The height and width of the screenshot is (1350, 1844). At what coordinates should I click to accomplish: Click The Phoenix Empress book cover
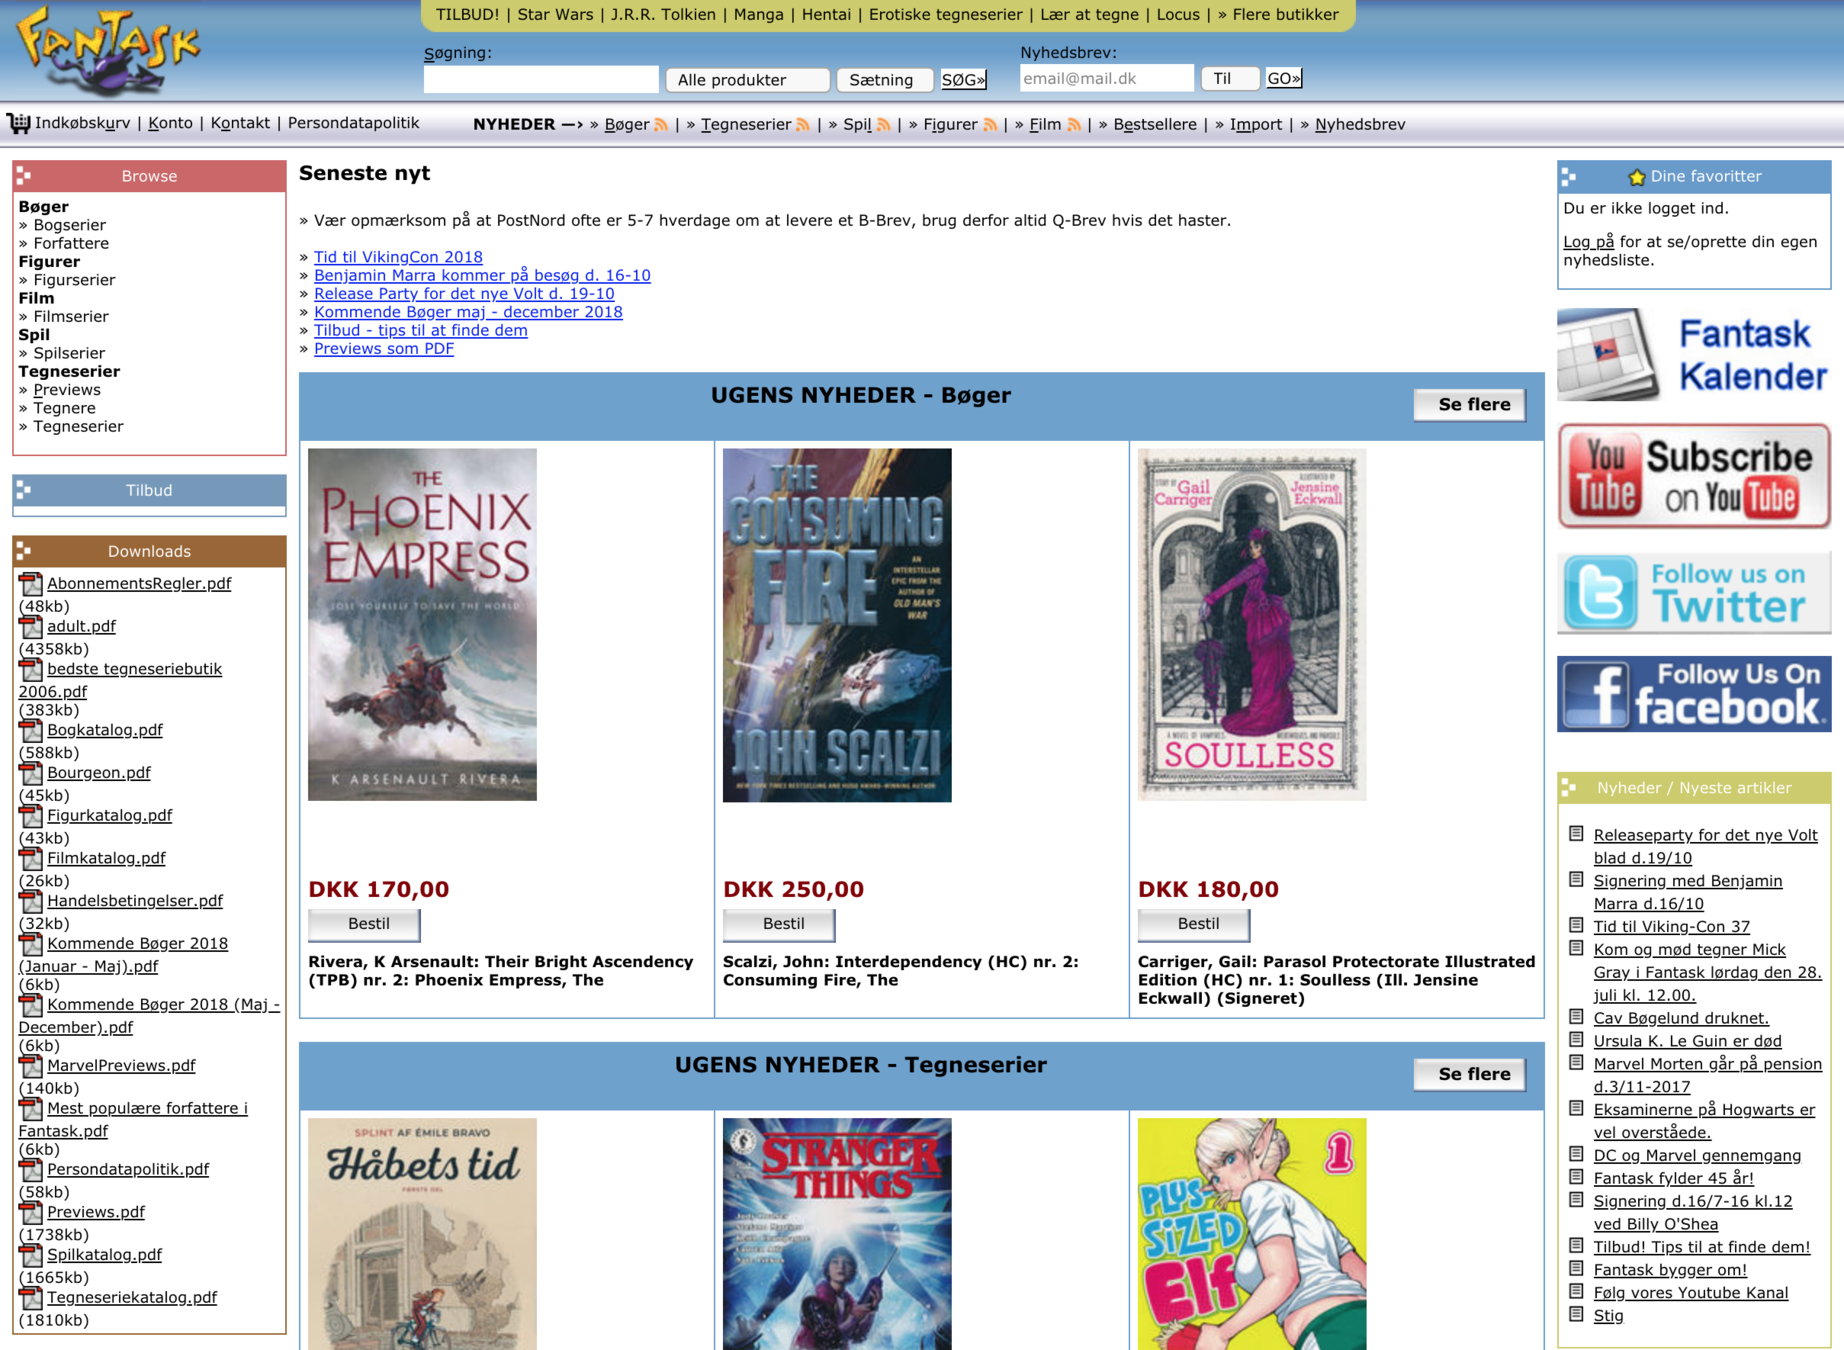(422, 624)
